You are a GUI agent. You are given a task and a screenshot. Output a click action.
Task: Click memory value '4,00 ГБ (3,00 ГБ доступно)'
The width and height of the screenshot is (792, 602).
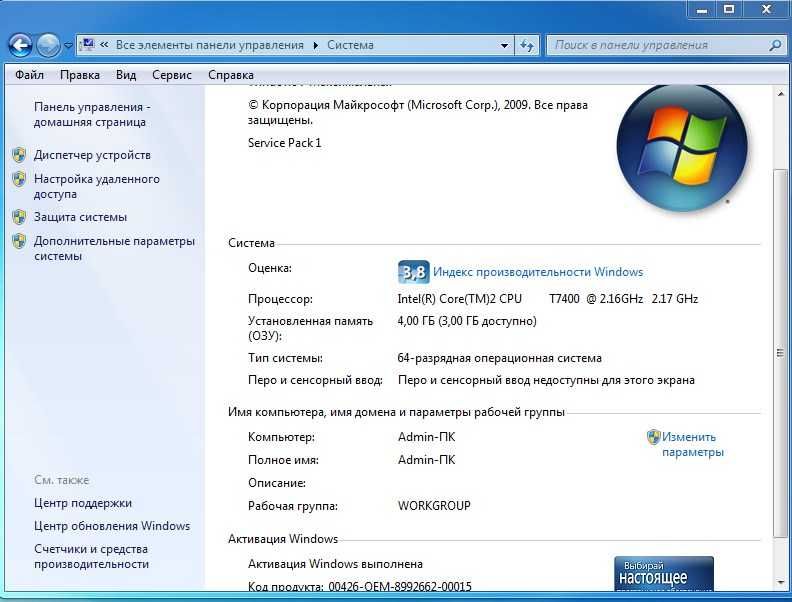pos(467,321)
